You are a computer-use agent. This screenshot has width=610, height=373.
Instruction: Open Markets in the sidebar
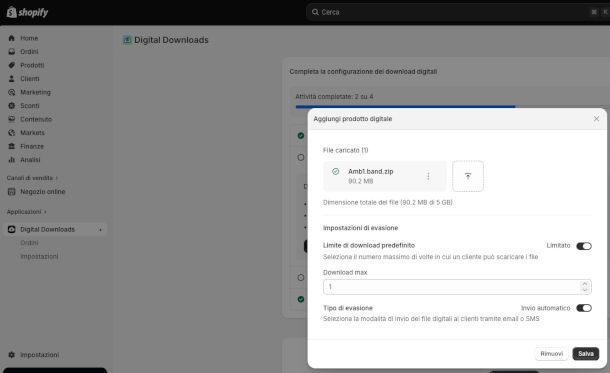(32, 133)
